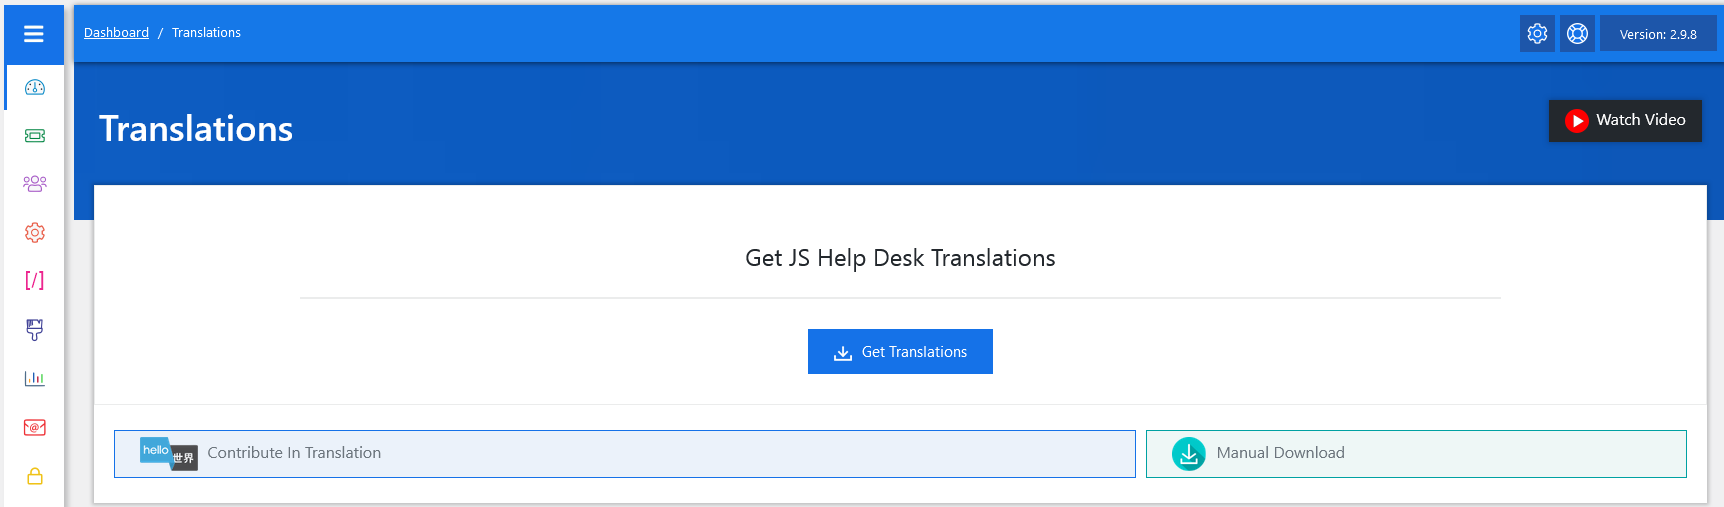Click the settings gear in top bar

tap(1537, 34)
